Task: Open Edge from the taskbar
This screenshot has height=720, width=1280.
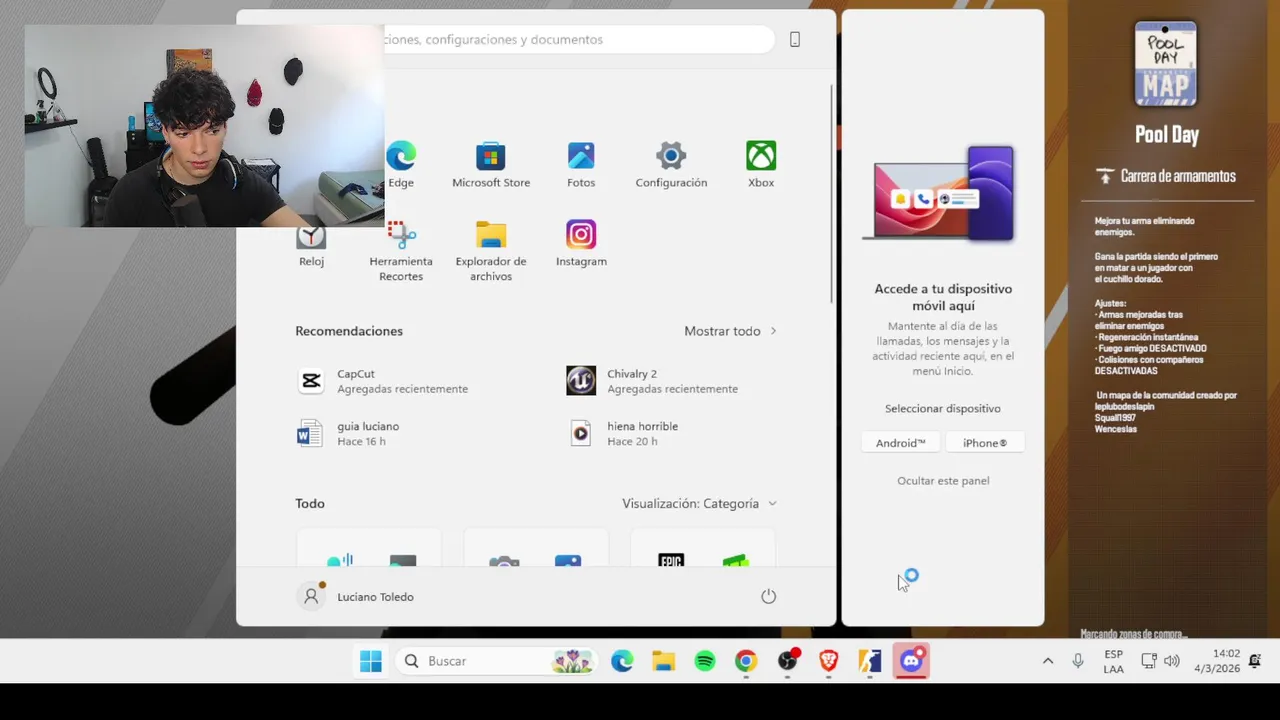Action: coord(622,661)
